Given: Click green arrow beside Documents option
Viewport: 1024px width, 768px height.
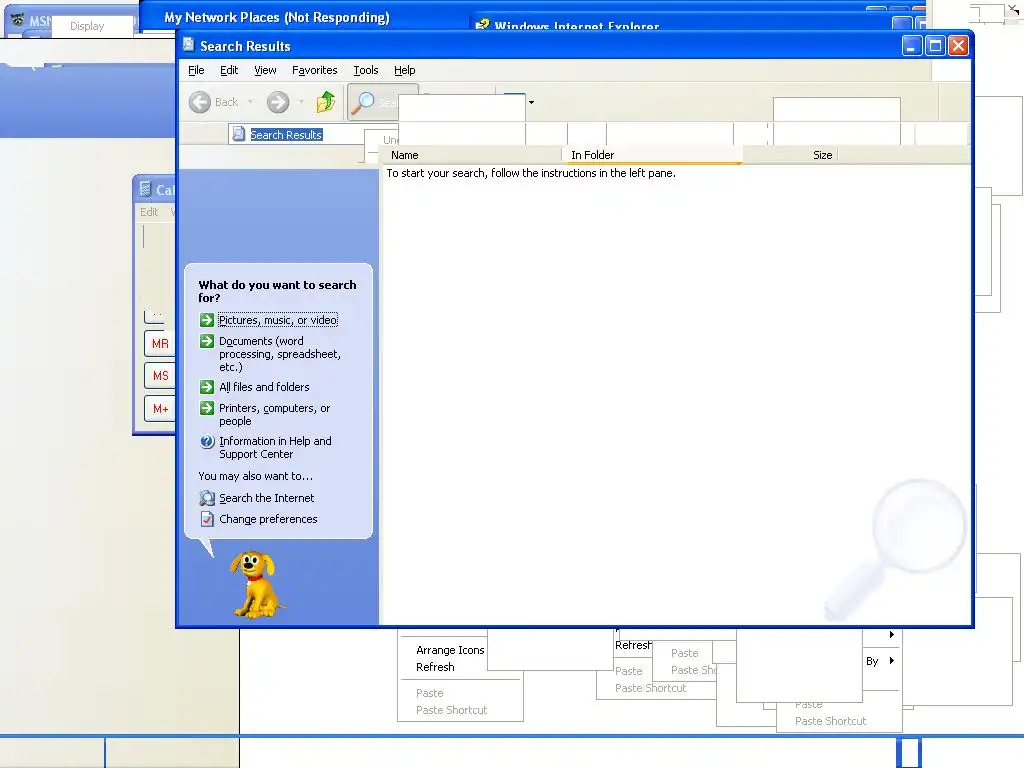Looking at the screenshot, I should pos(207,341).
